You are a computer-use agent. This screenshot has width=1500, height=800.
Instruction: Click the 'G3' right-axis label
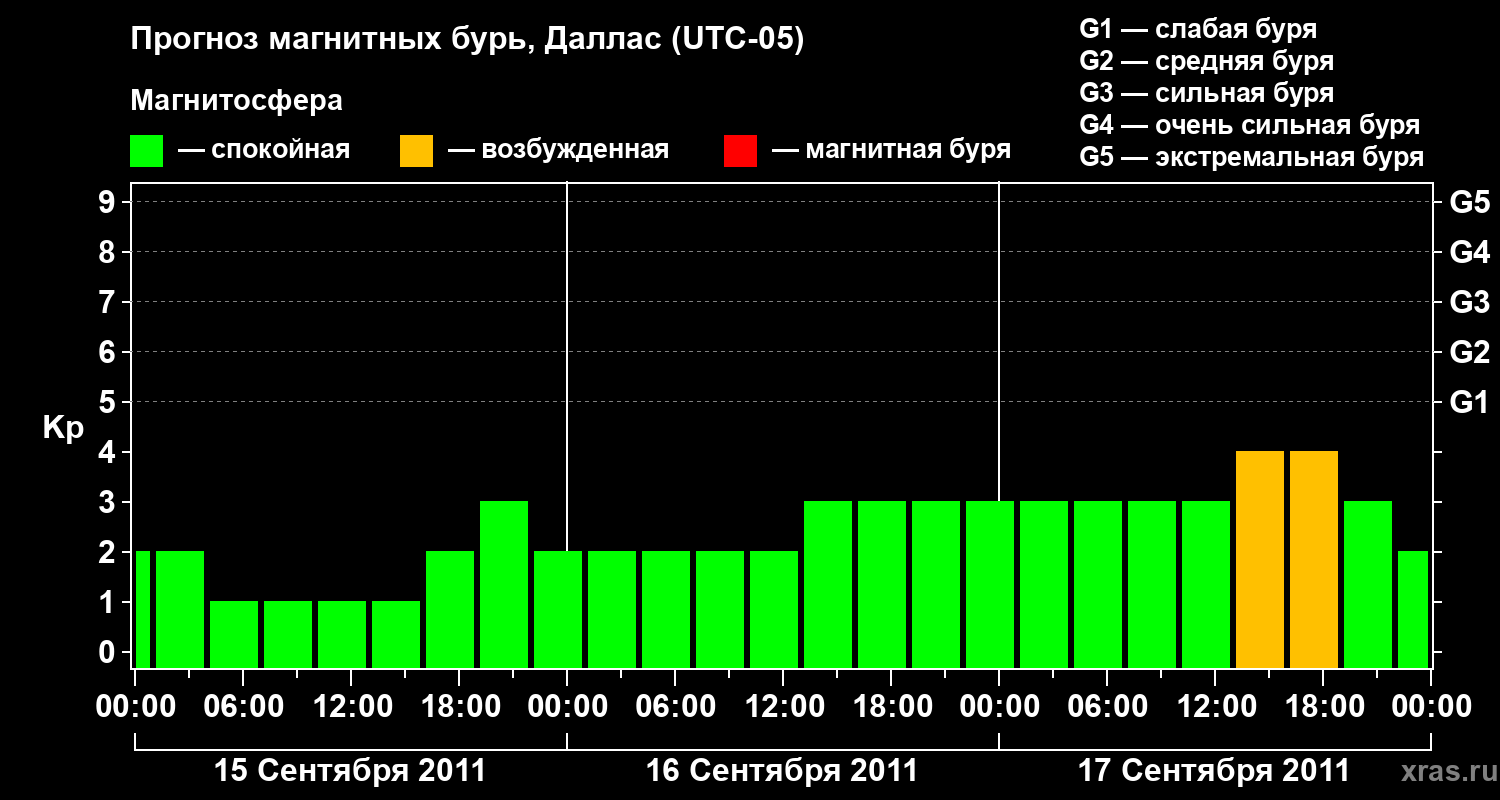(x=1469, y=303)
